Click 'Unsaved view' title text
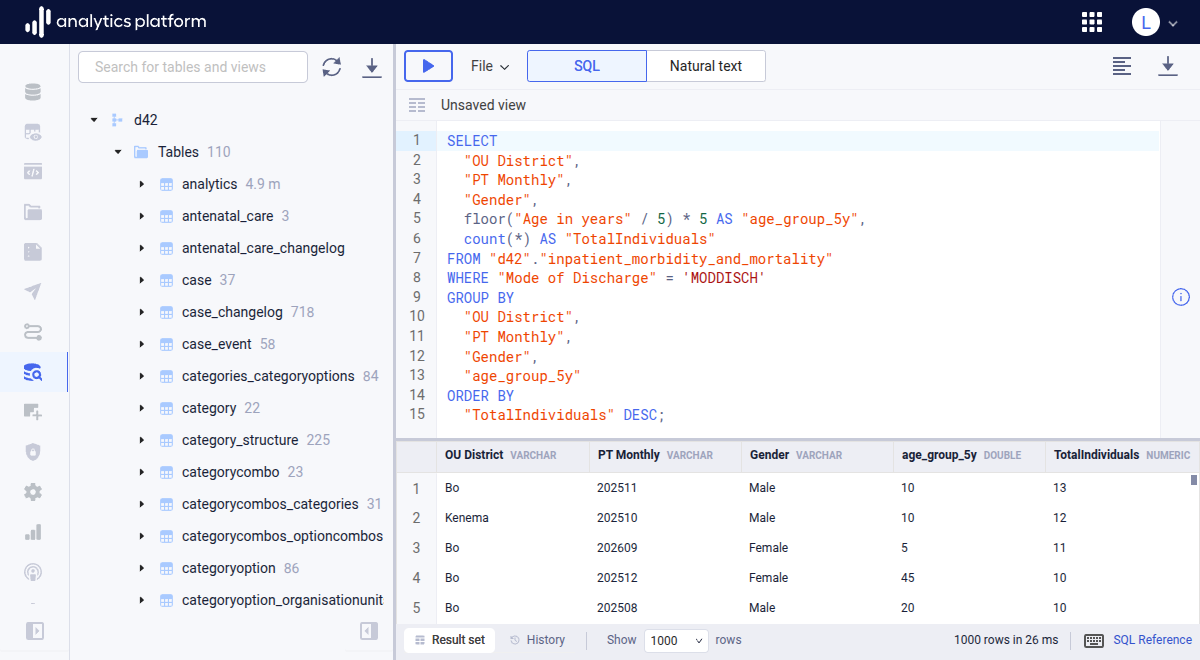The image size is (1200, 660). [x=483, y=105]
